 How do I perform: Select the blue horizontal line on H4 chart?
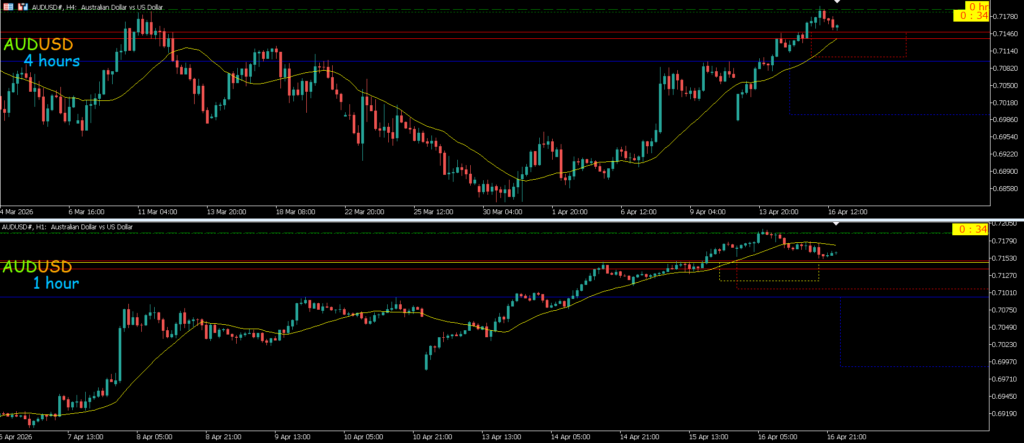click(400, 61)
